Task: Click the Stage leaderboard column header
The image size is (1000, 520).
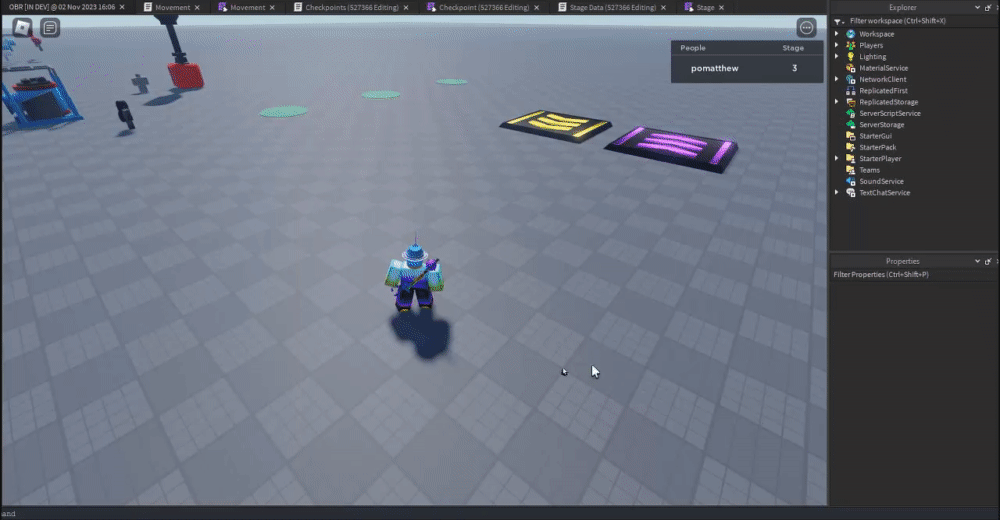Action: click(x=793, y=48)
